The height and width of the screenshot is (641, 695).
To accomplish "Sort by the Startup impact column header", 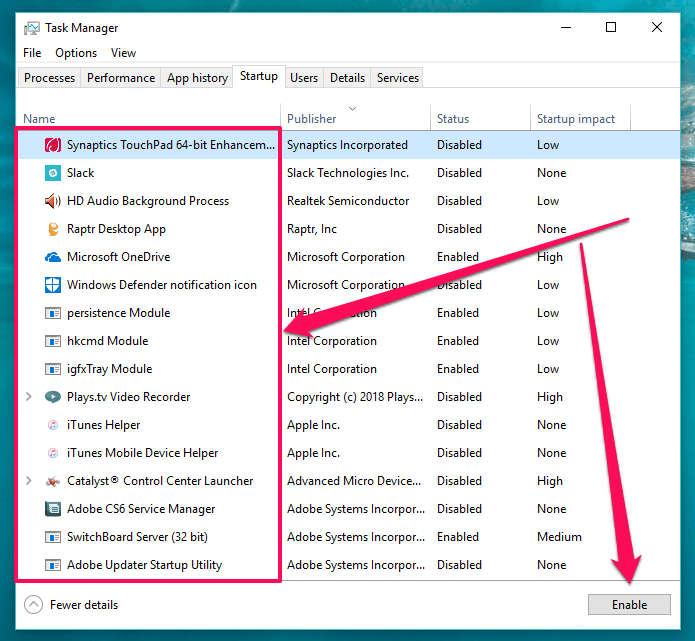I will (580, 118).
